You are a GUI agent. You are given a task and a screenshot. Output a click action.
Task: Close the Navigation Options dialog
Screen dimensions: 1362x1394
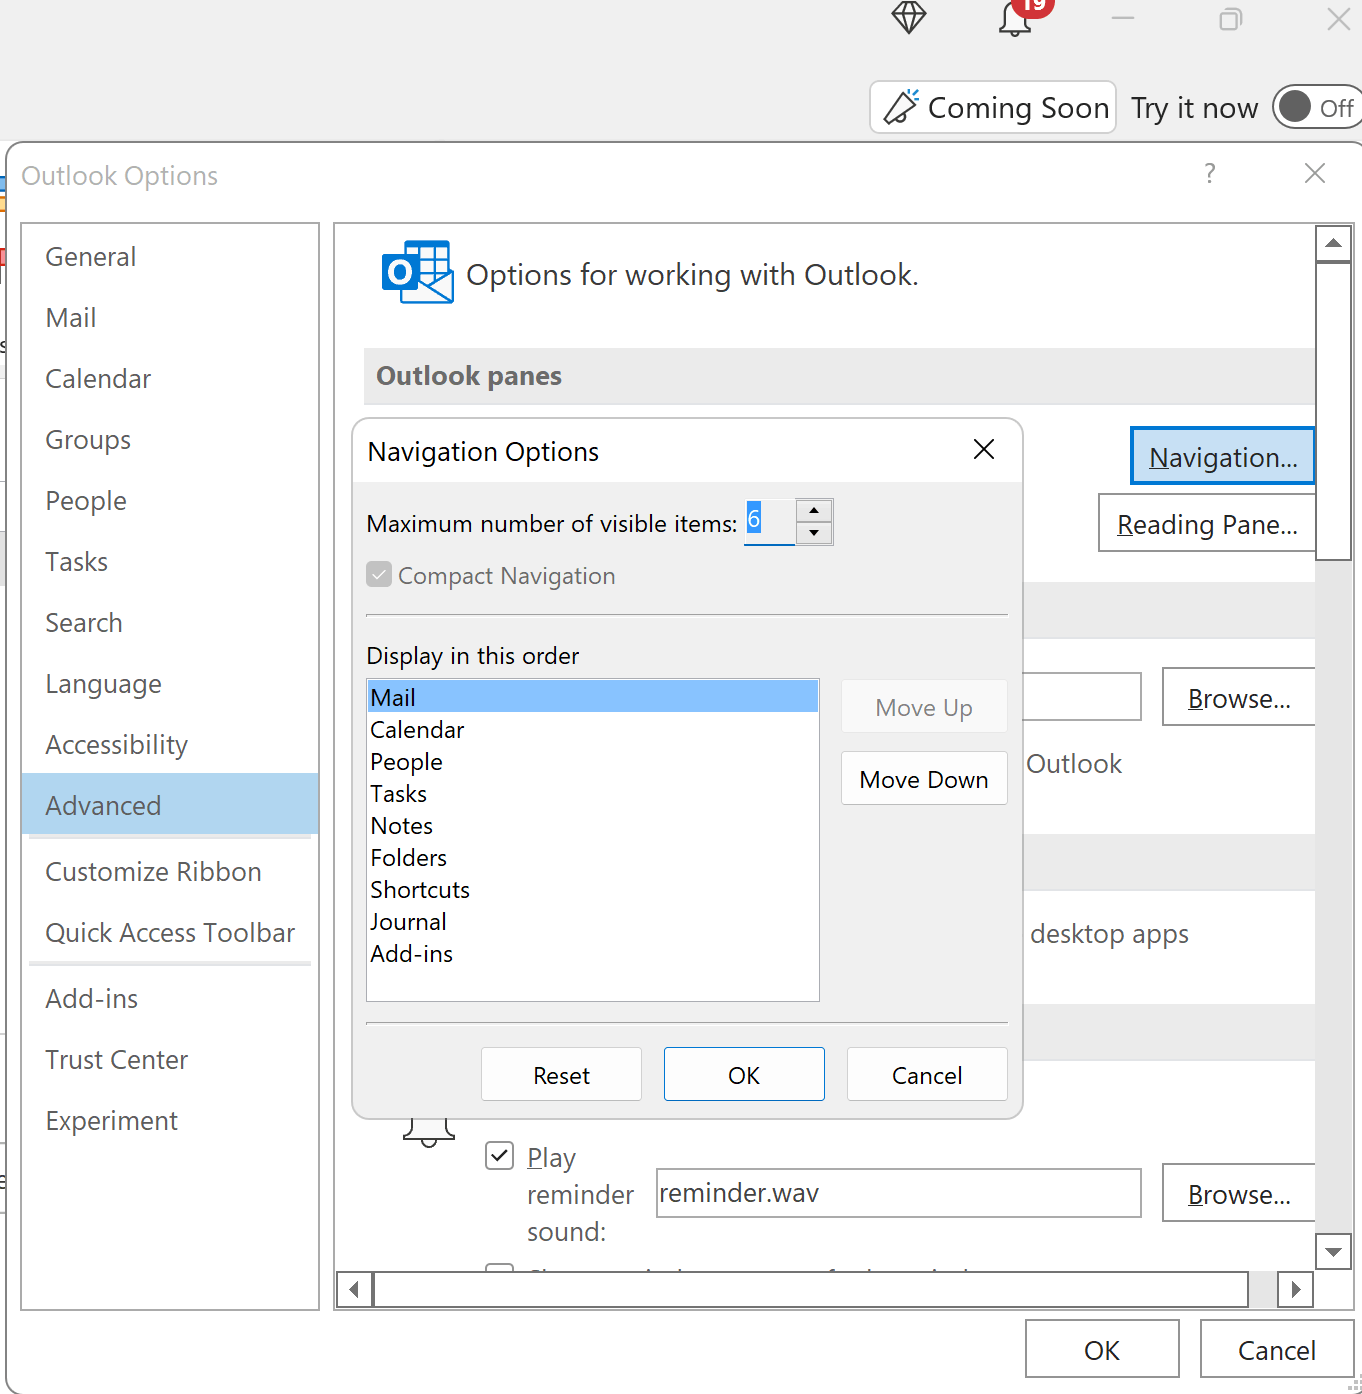tap(984, 450)
